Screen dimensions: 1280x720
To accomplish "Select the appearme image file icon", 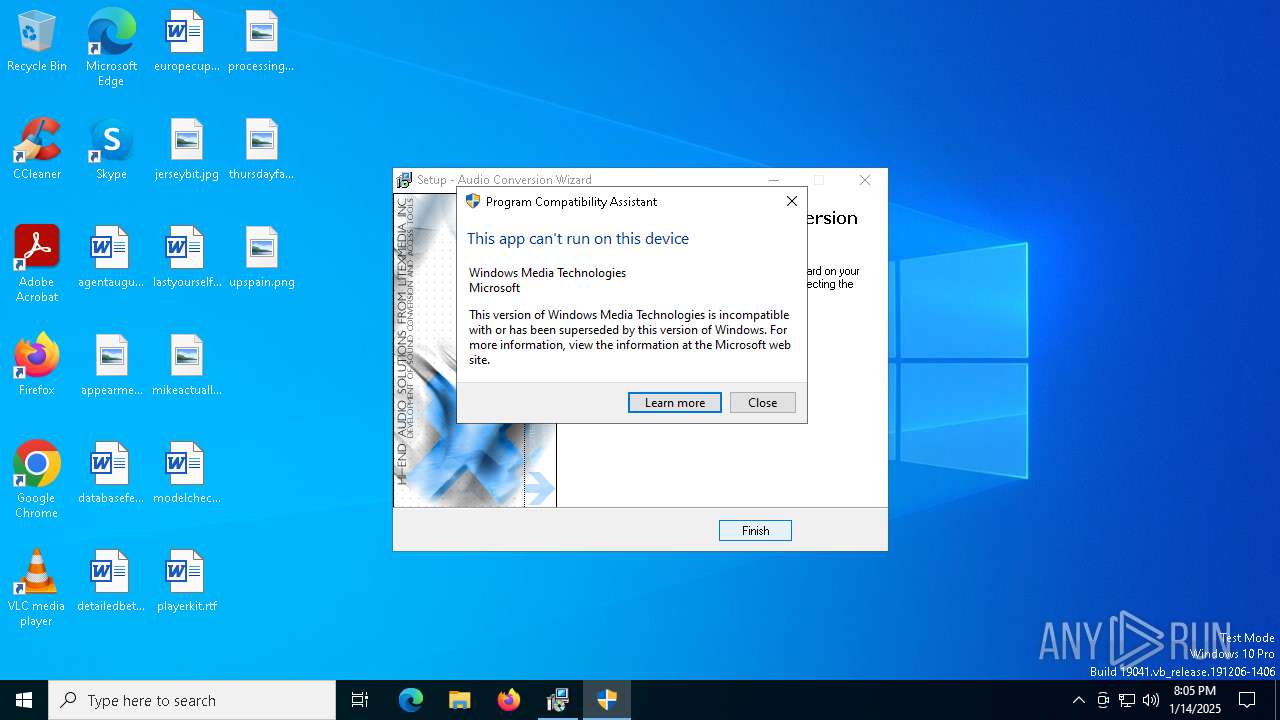I will pyautogui.click(x=111, y=365).
